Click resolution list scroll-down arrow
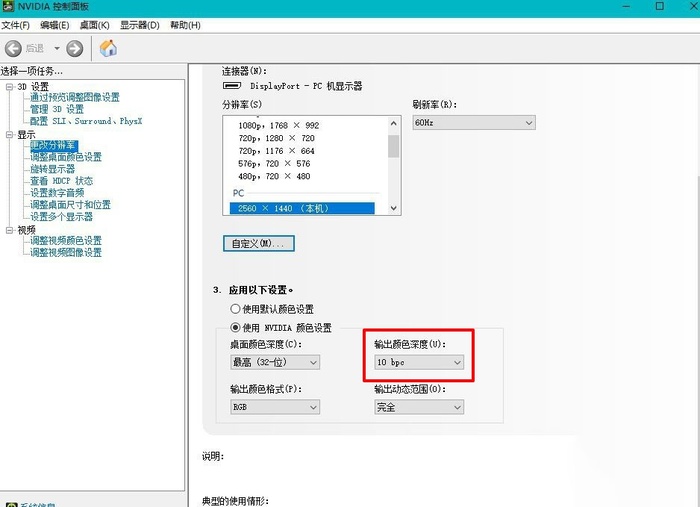Screen dimensions: 700x507 point(393,208)
